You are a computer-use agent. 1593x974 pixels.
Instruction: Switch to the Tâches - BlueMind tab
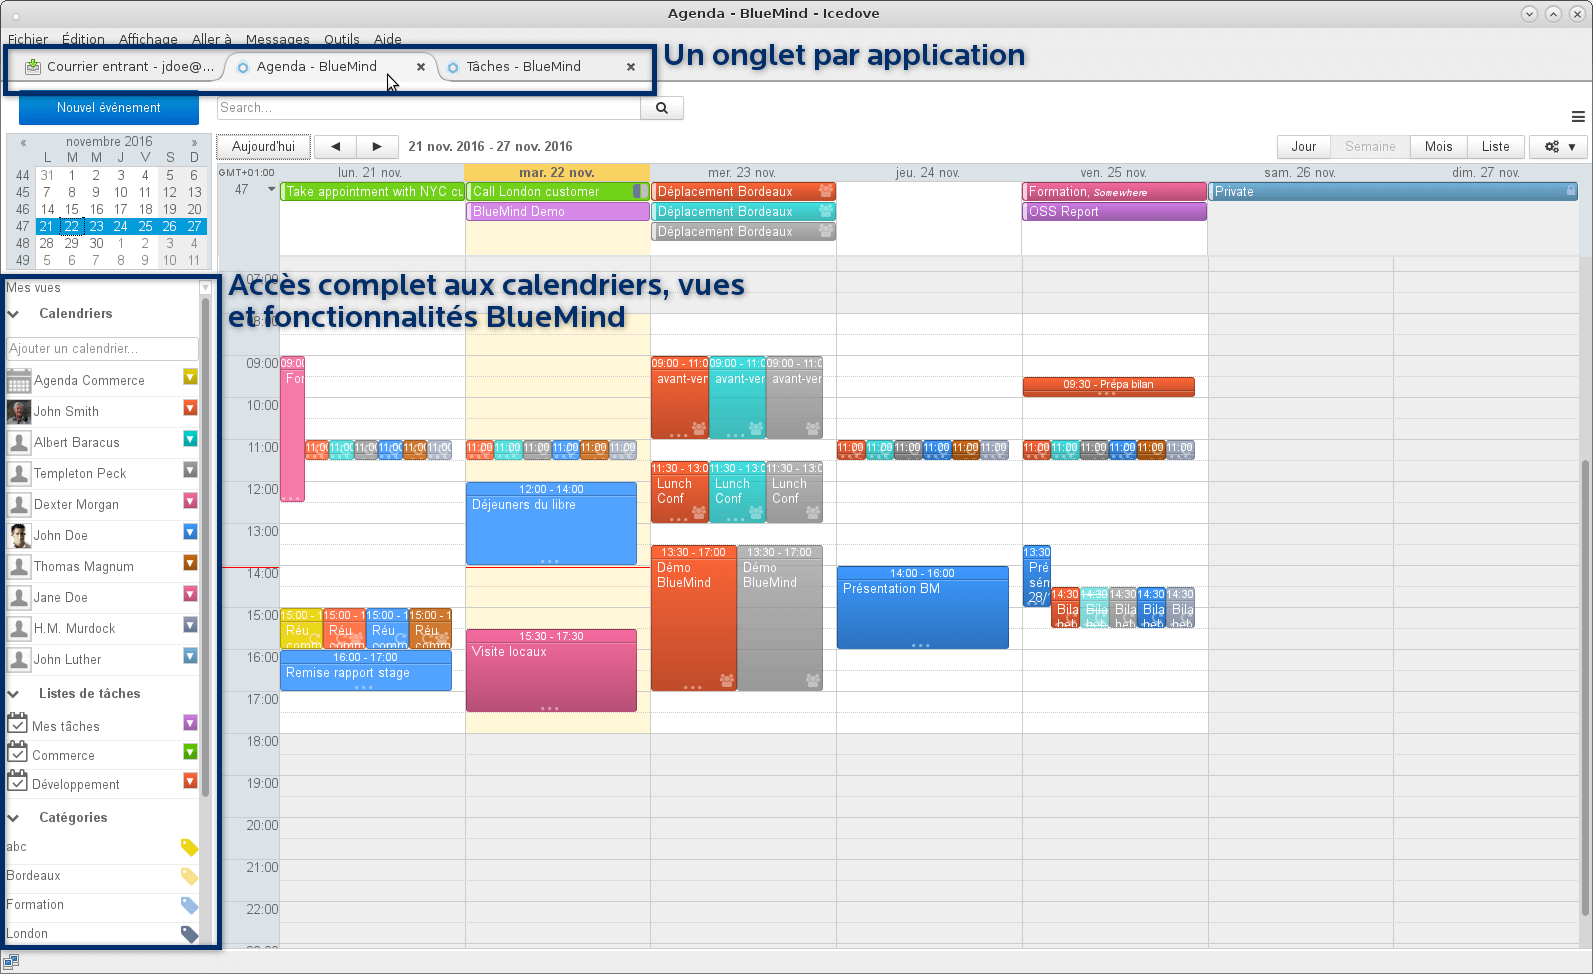(523, 67)
